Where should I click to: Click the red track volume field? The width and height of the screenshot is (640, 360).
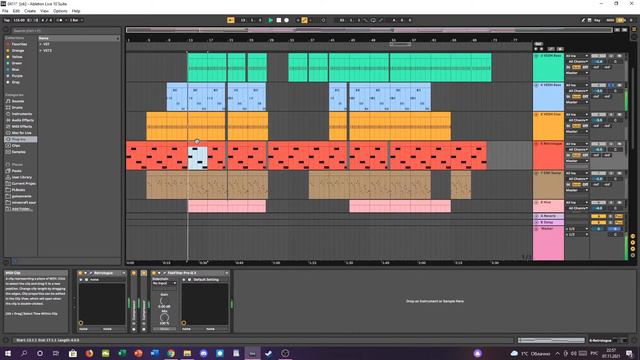(x=598, y=150)
